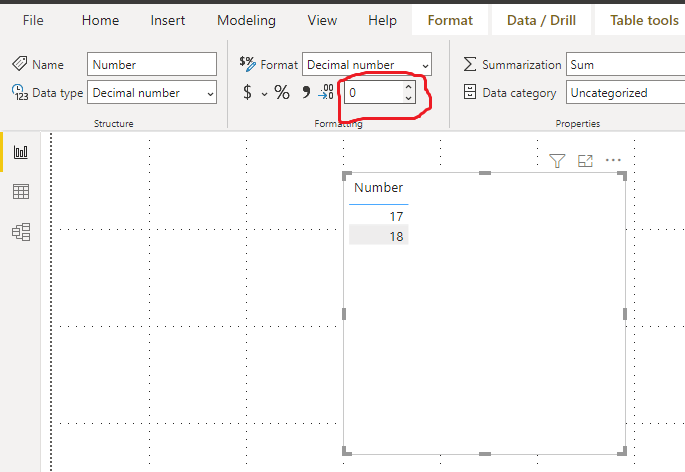Open More options ellipsis on visual

coord(613,160)
